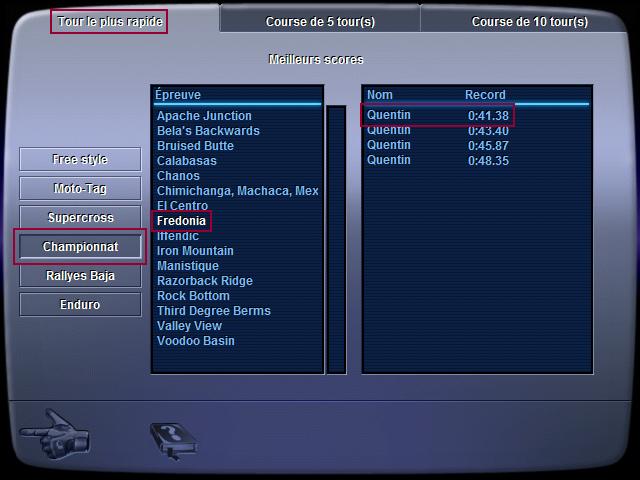Select Quentin's 0:41.38 record row

pos(438,115)
